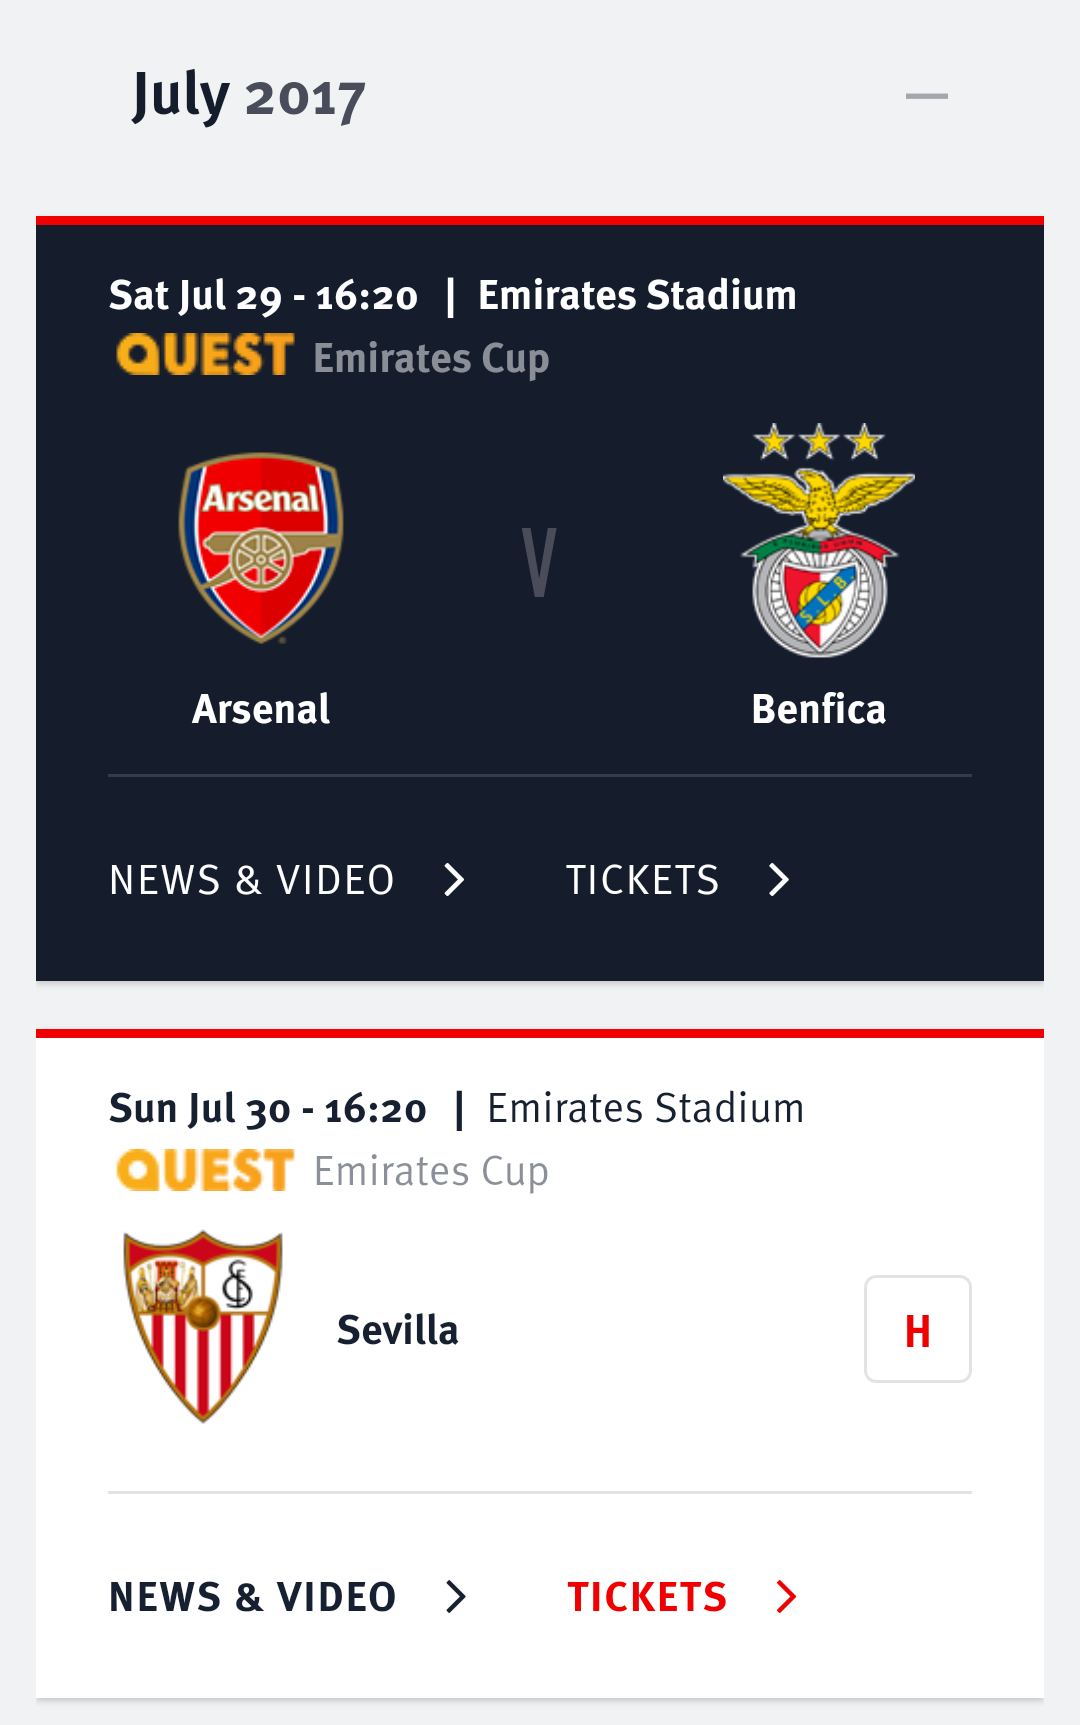
Task: Click arrow next to Sevilla News & Video
Action: point(456,1597)
